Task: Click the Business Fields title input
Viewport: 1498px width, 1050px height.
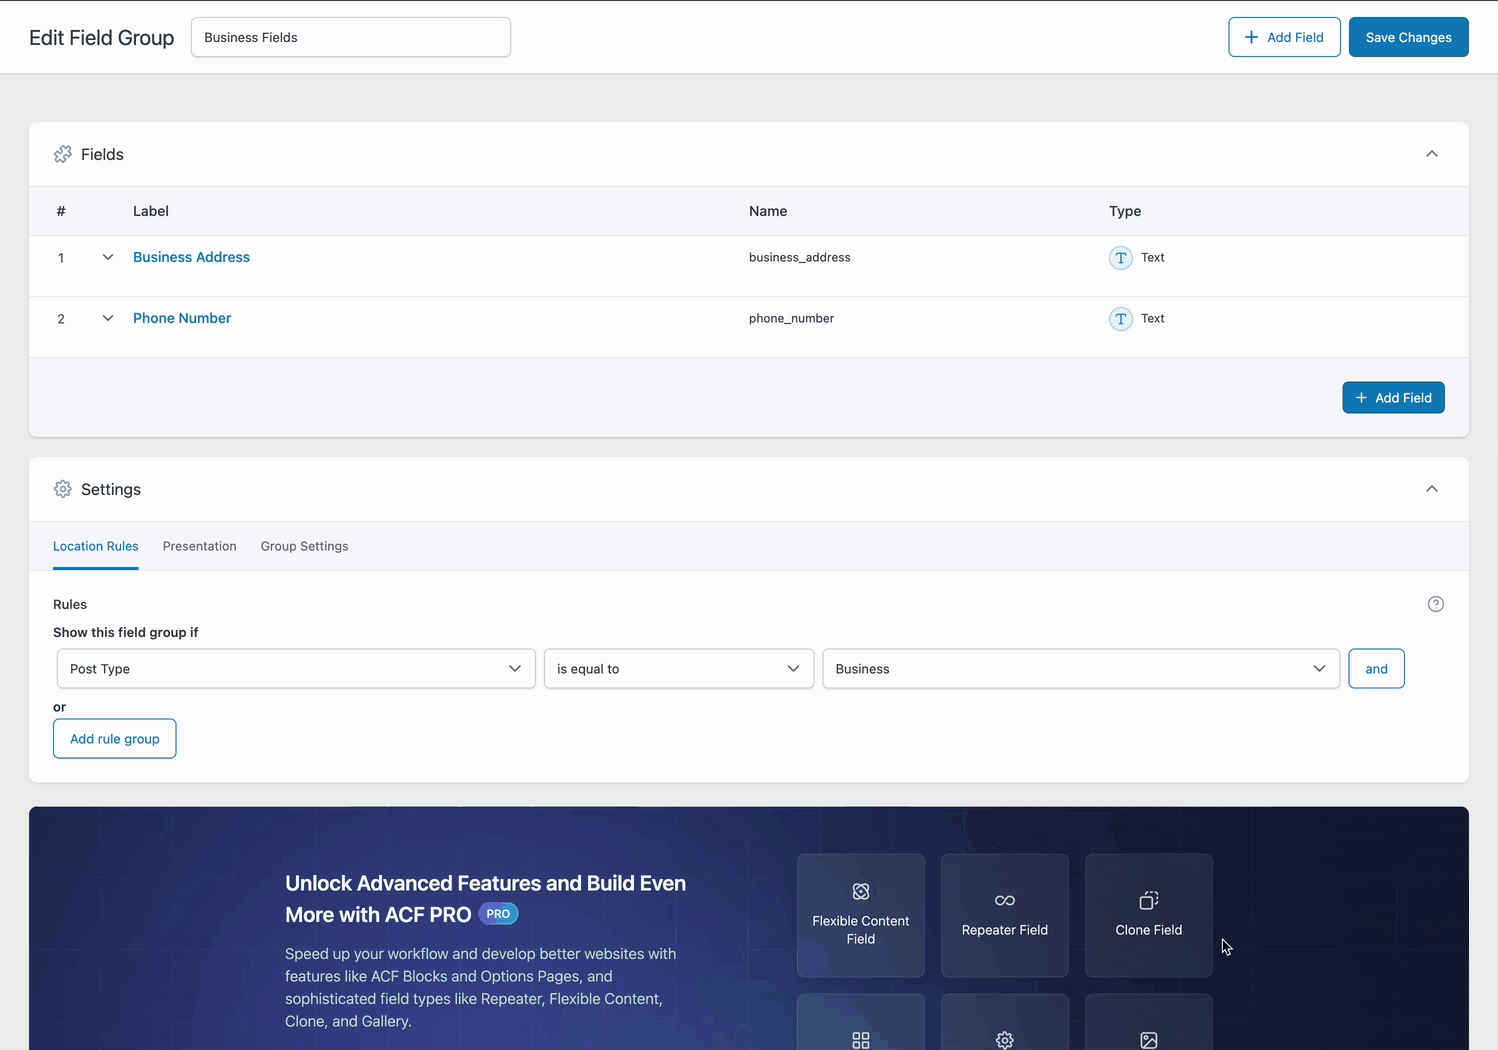Action: [350, 36]
